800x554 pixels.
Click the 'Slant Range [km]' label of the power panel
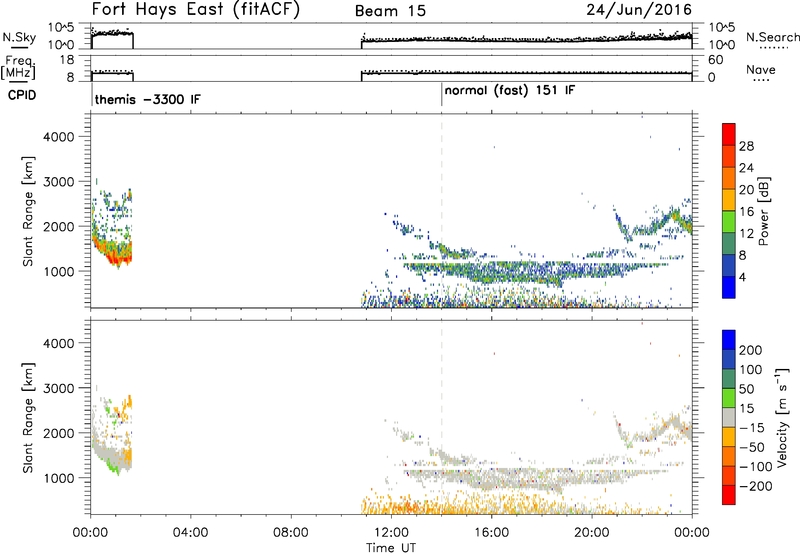tap(28, 211)
